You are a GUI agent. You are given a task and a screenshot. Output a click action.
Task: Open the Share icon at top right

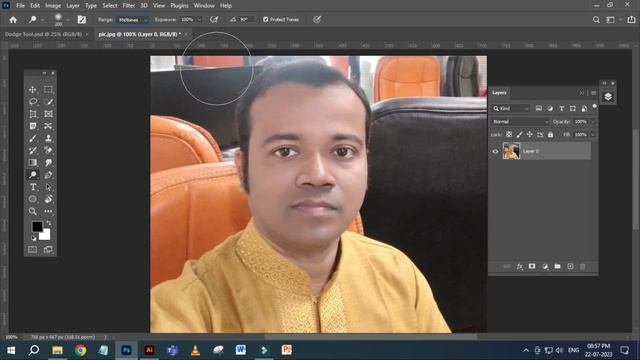click(631, 20)
